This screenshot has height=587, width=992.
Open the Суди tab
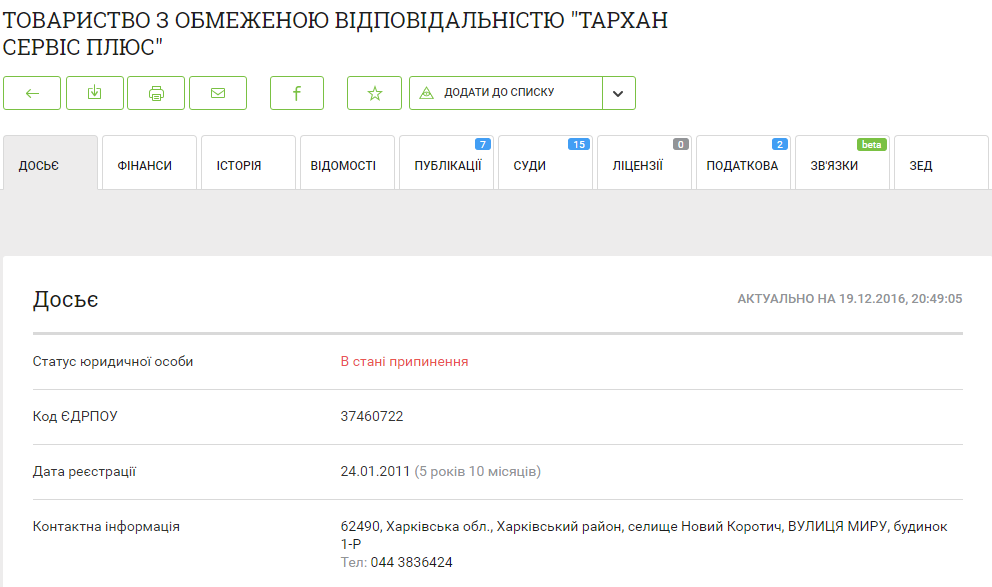[545, 165]
